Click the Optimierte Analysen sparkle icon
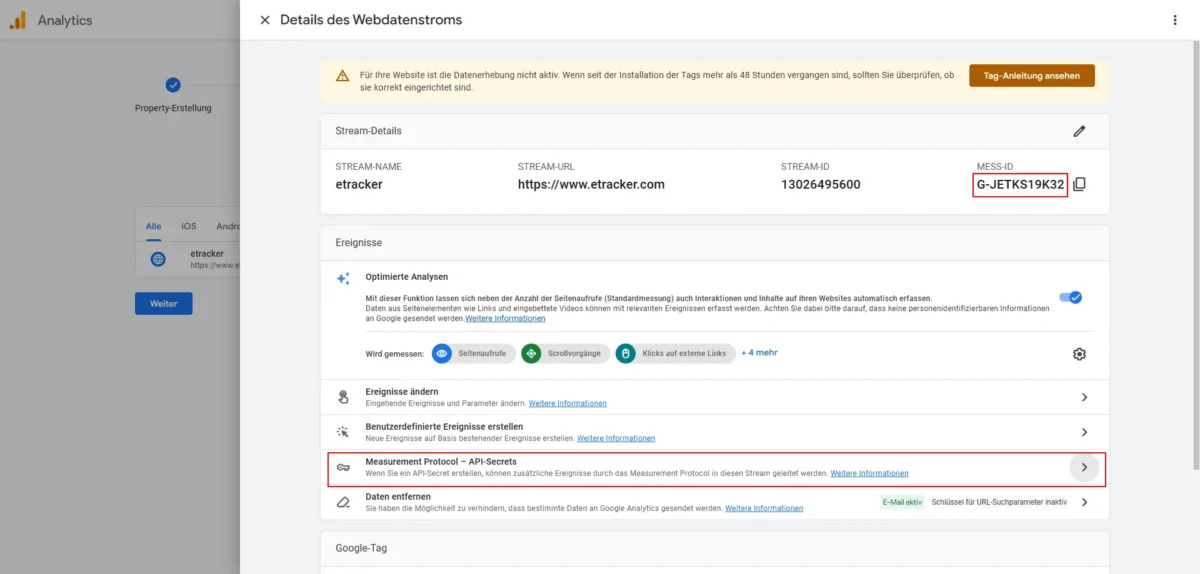The height and width of the screenshot is (574, 1200). 343,278
